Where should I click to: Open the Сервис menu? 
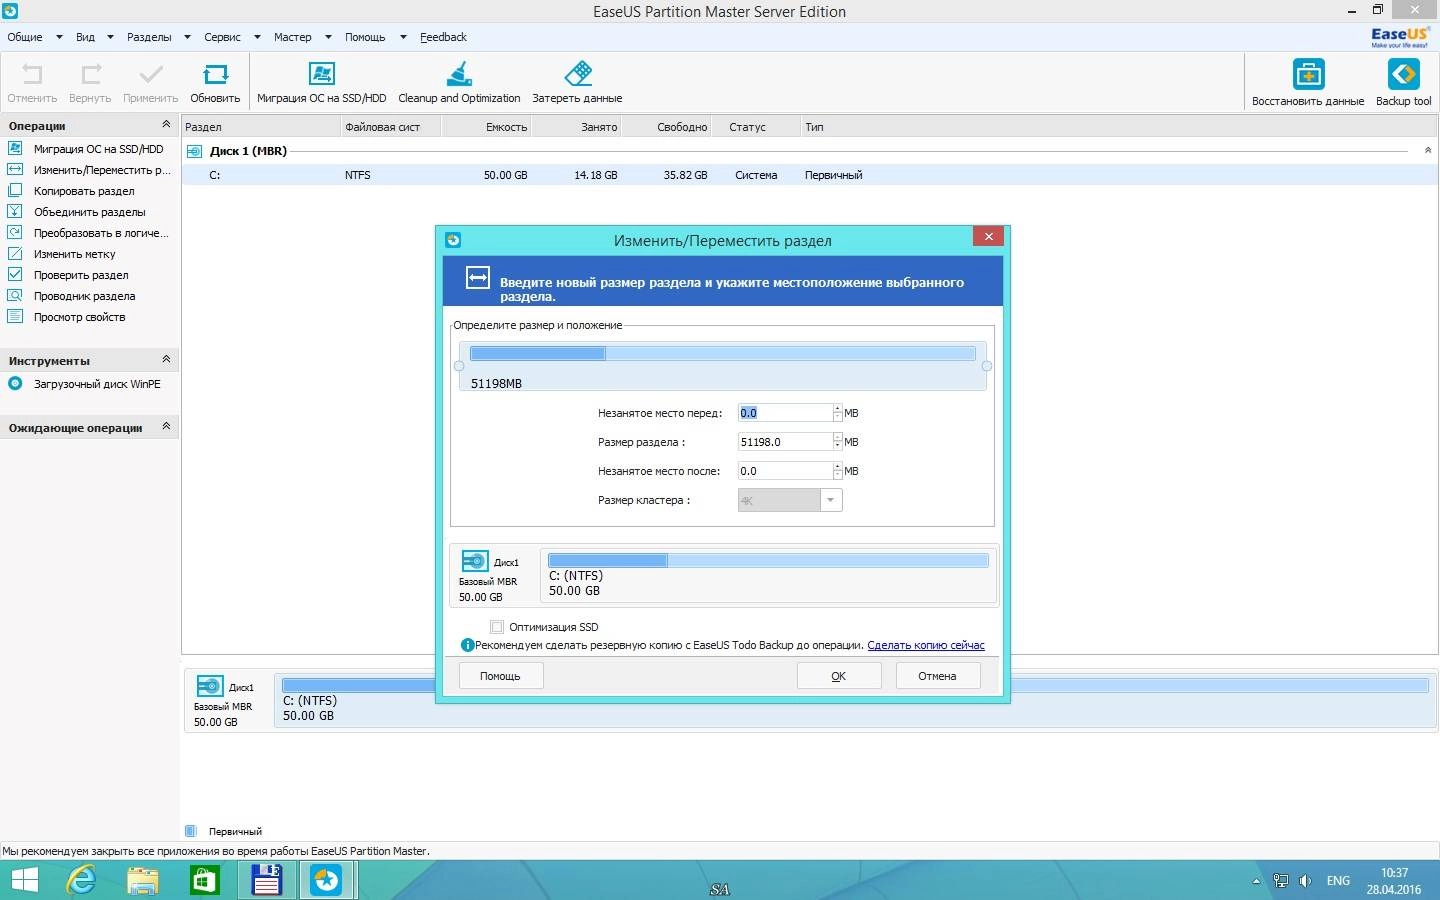coord(222,37)
